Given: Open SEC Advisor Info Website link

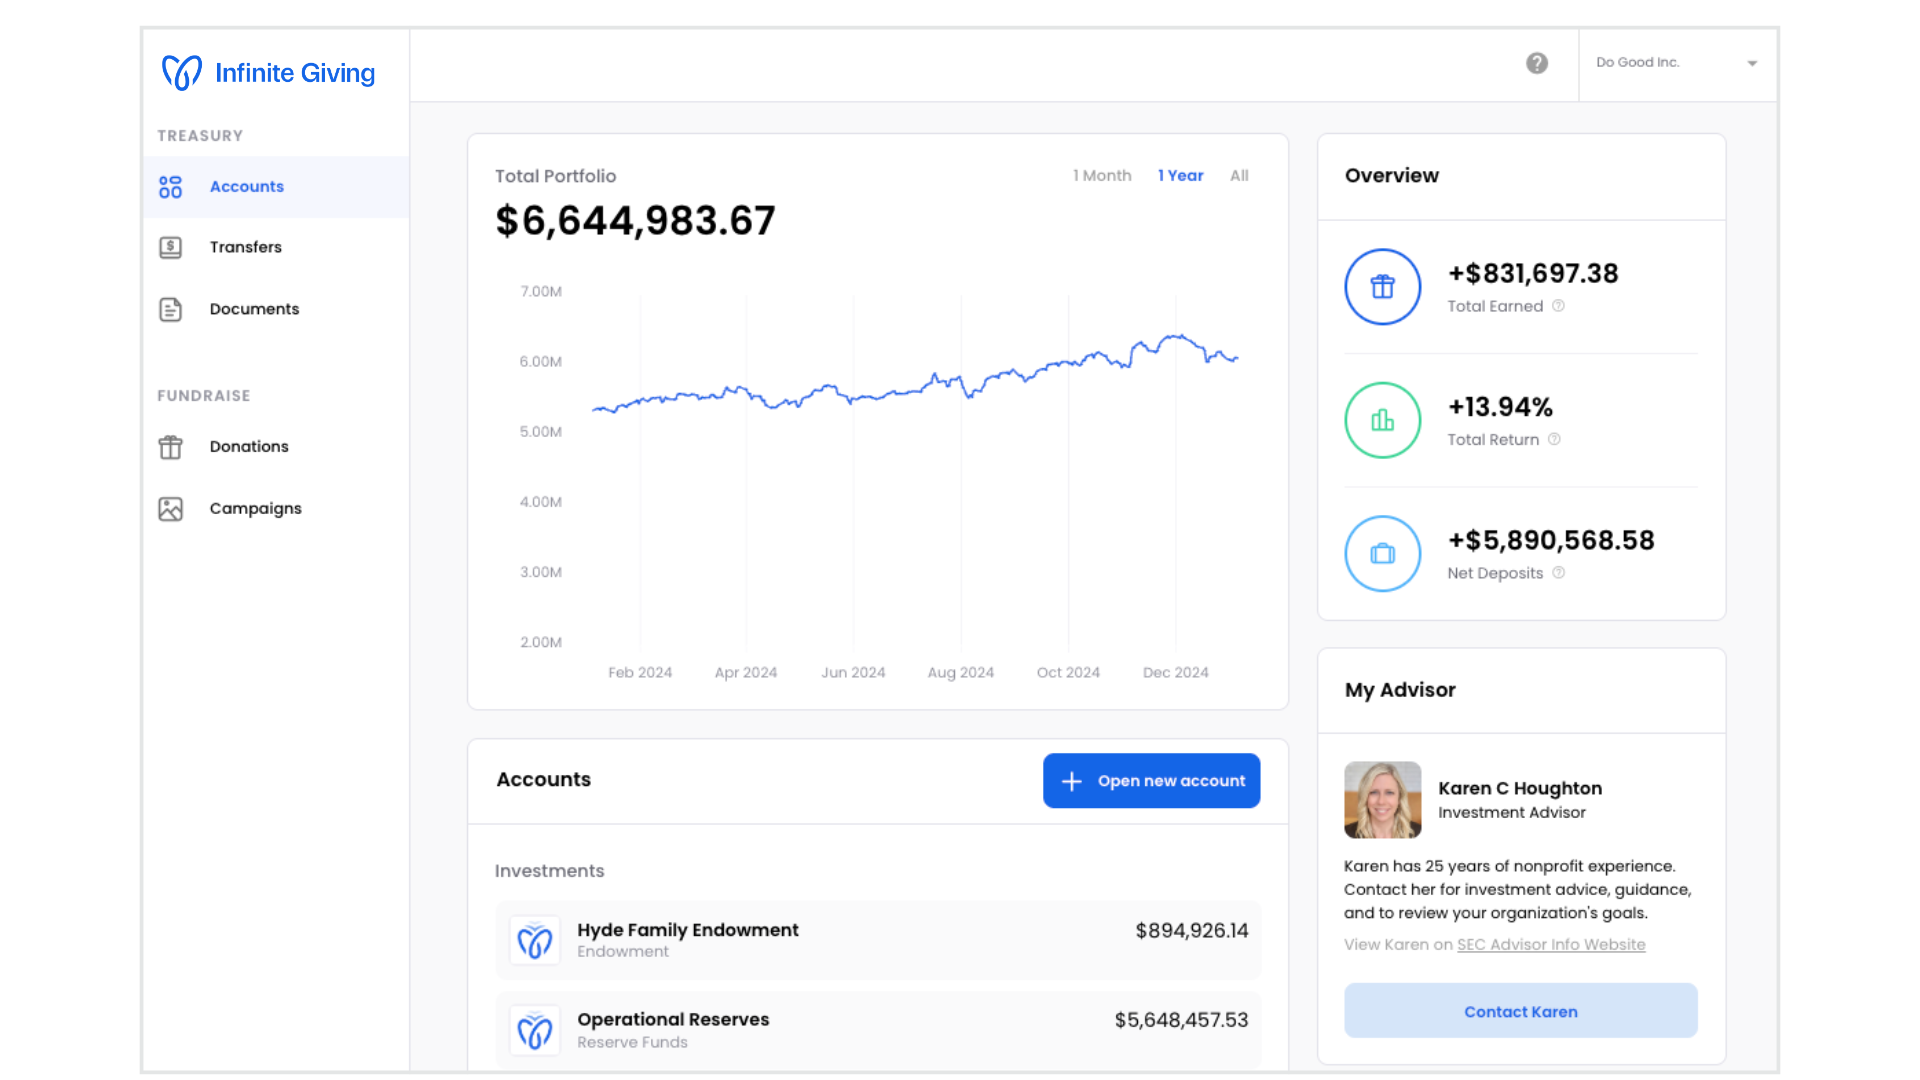Looking at the screenshot, I should click(x=1550, y=945).
